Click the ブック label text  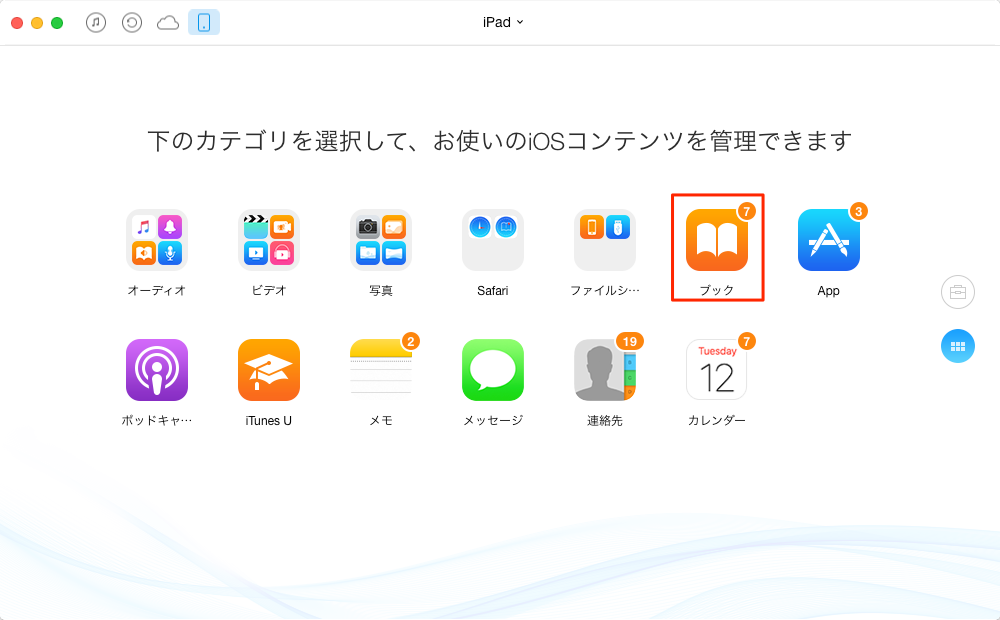[717, 290]
